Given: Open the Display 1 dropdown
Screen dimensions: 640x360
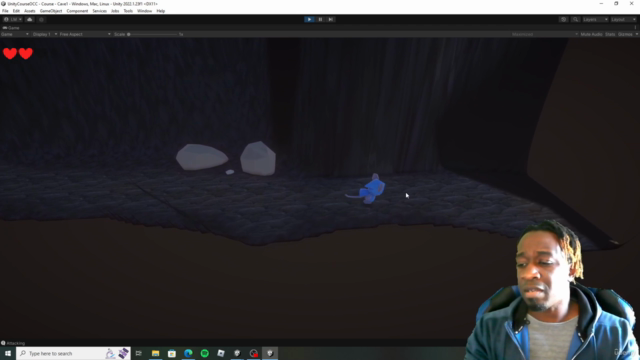Looking at the screenshot, I should click(x=44, y=34).
